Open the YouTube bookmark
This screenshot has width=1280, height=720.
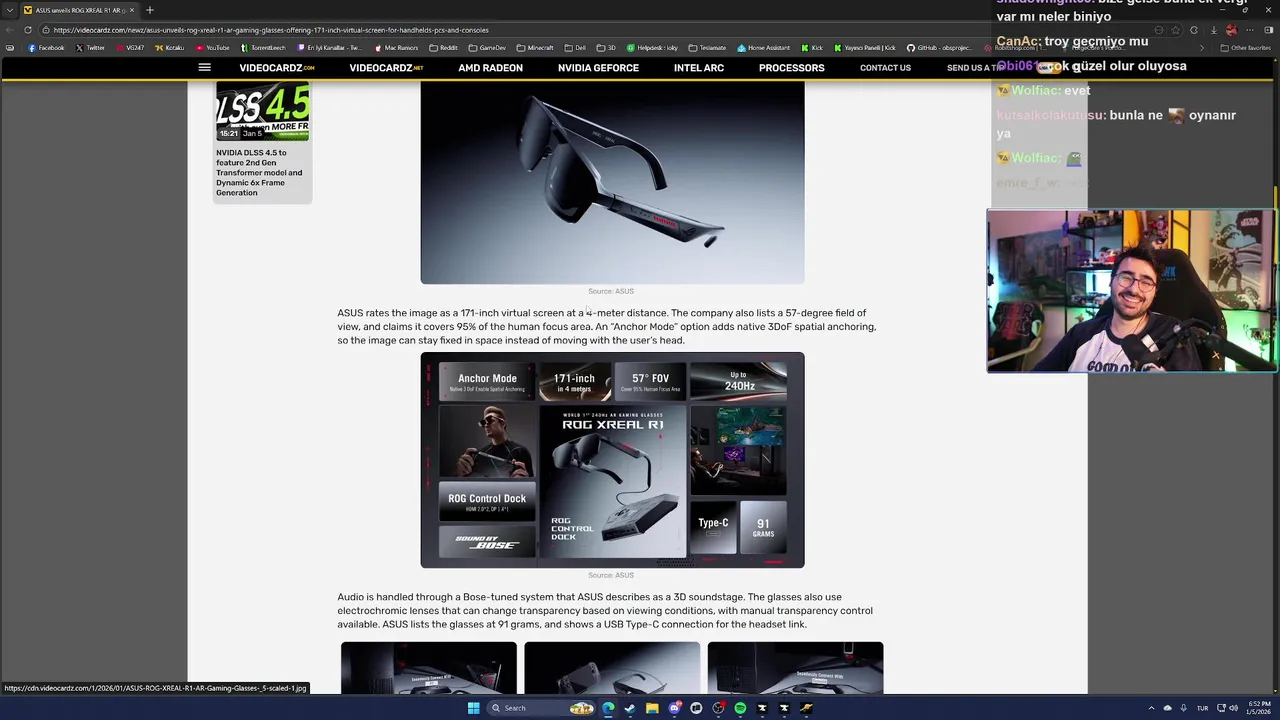[213, 48]
